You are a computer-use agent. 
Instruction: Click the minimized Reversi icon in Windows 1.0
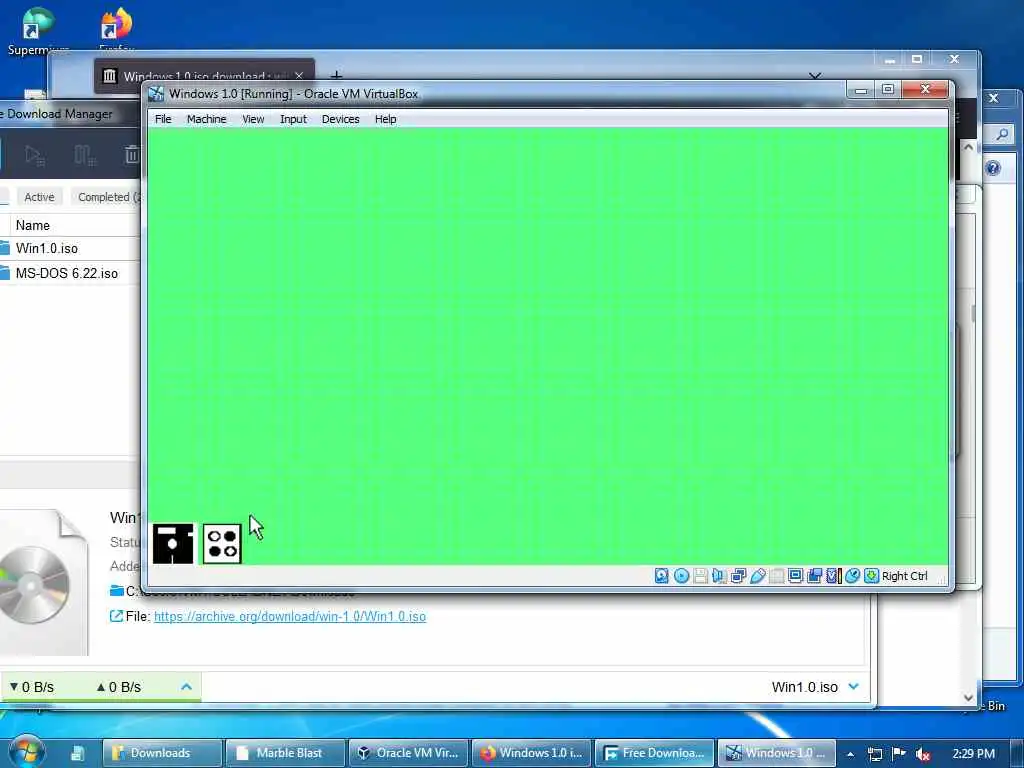[222, 543]
